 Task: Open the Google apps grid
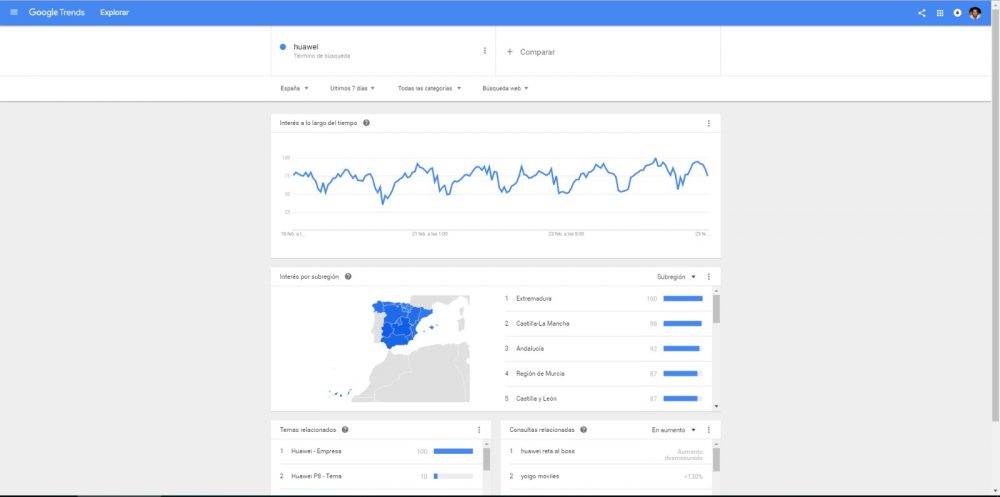pos(939,13)
